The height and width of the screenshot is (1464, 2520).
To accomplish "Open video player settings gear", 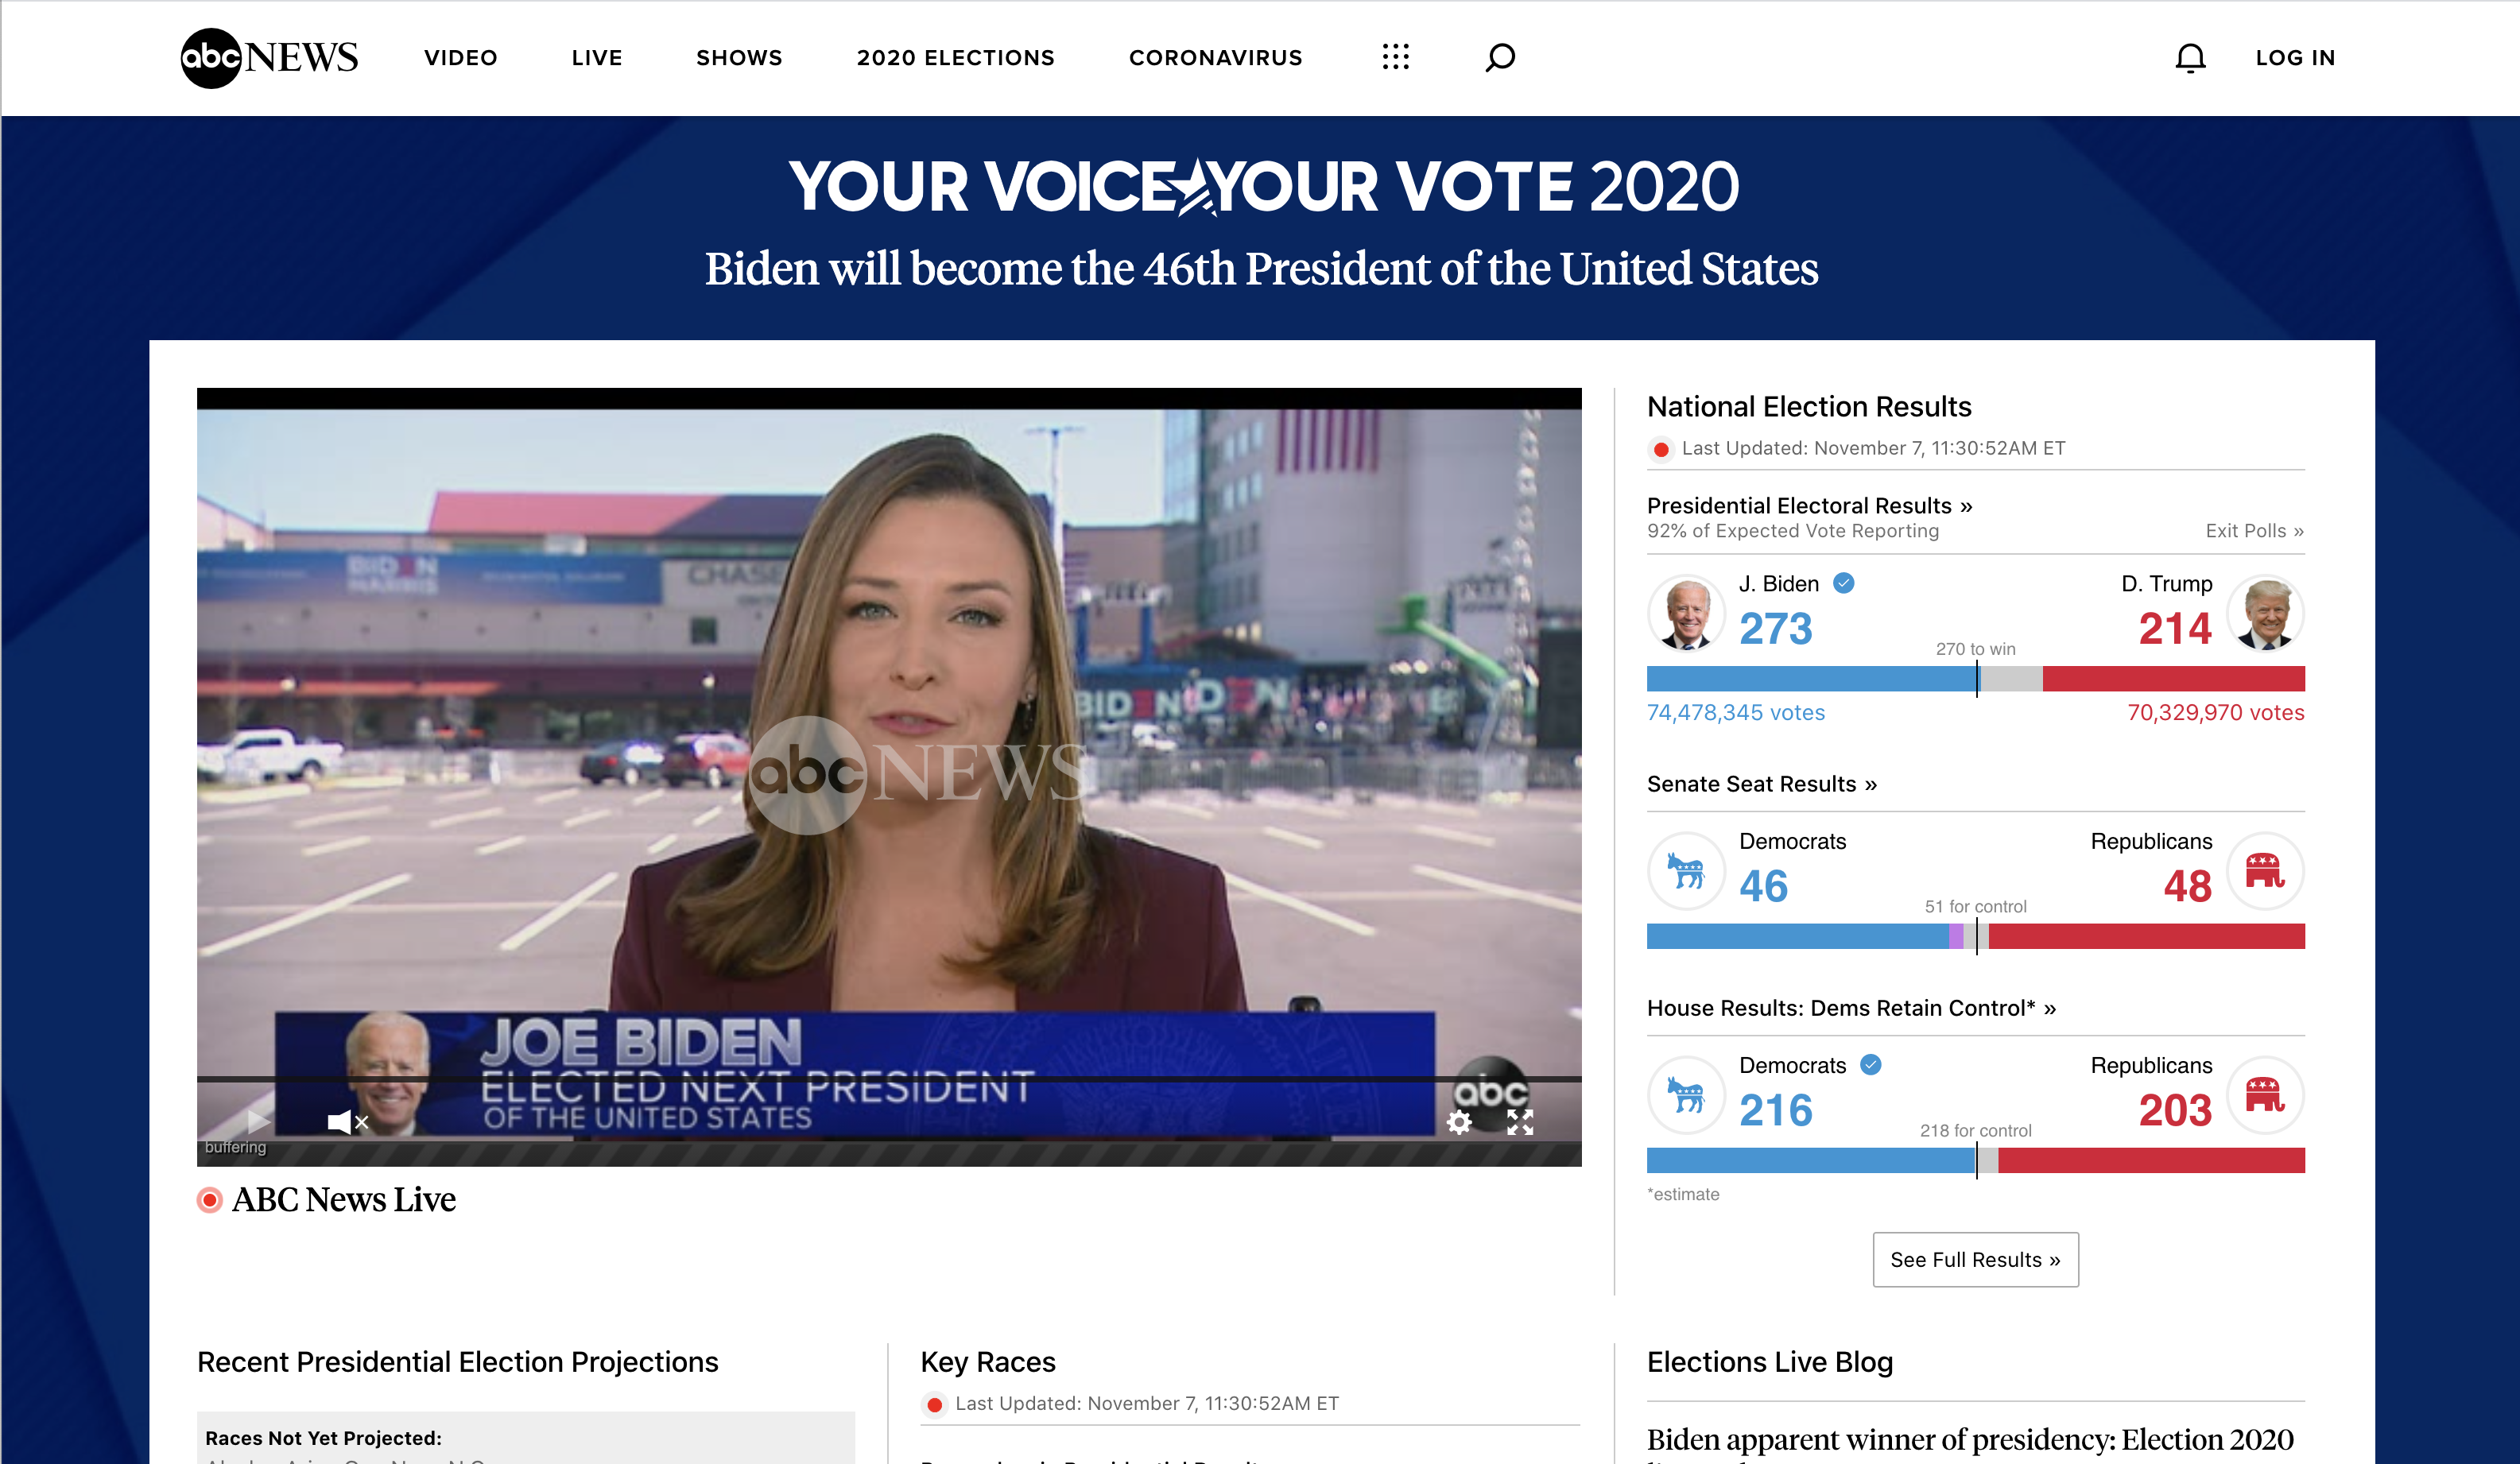I will pos(1459,1122).
